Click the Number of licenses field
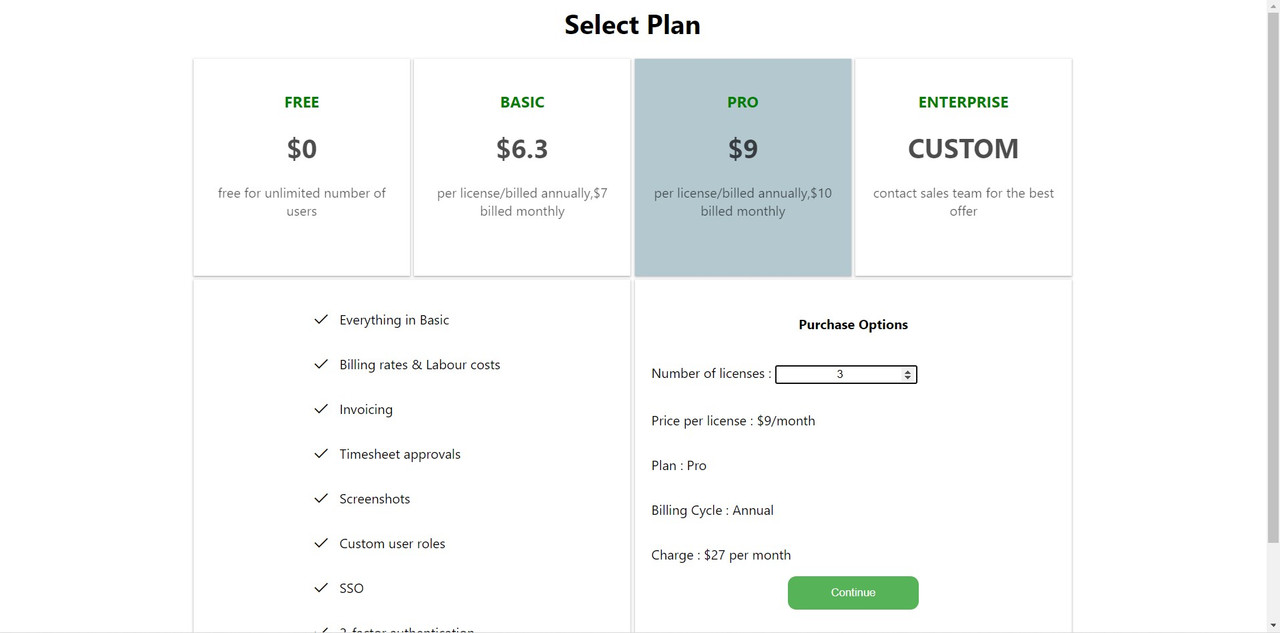Image resolution: width=1280 pixels, height=633 pixels. (x=838, y=374)
